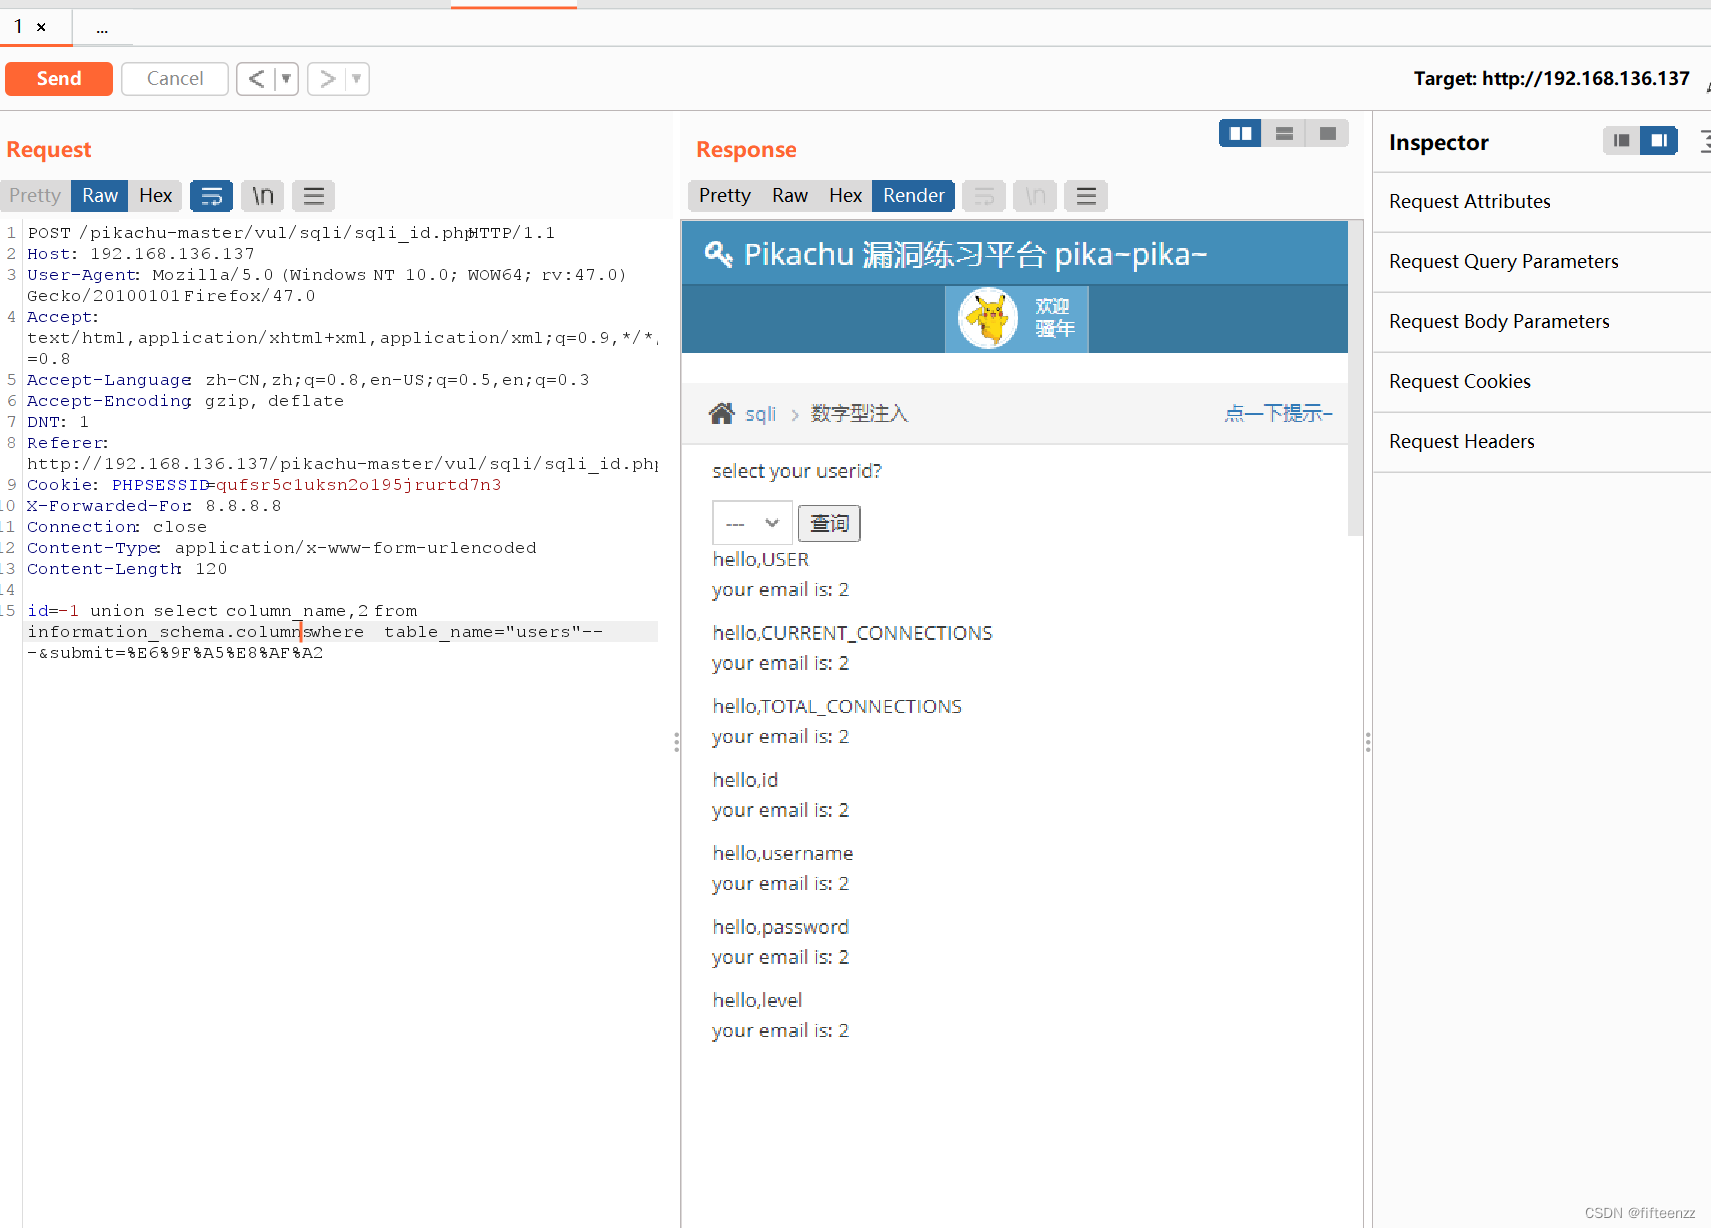Select top-bottom split layout view
The height and width of the screenshot is (1228, 1711).
click(x=1284, y=133)
